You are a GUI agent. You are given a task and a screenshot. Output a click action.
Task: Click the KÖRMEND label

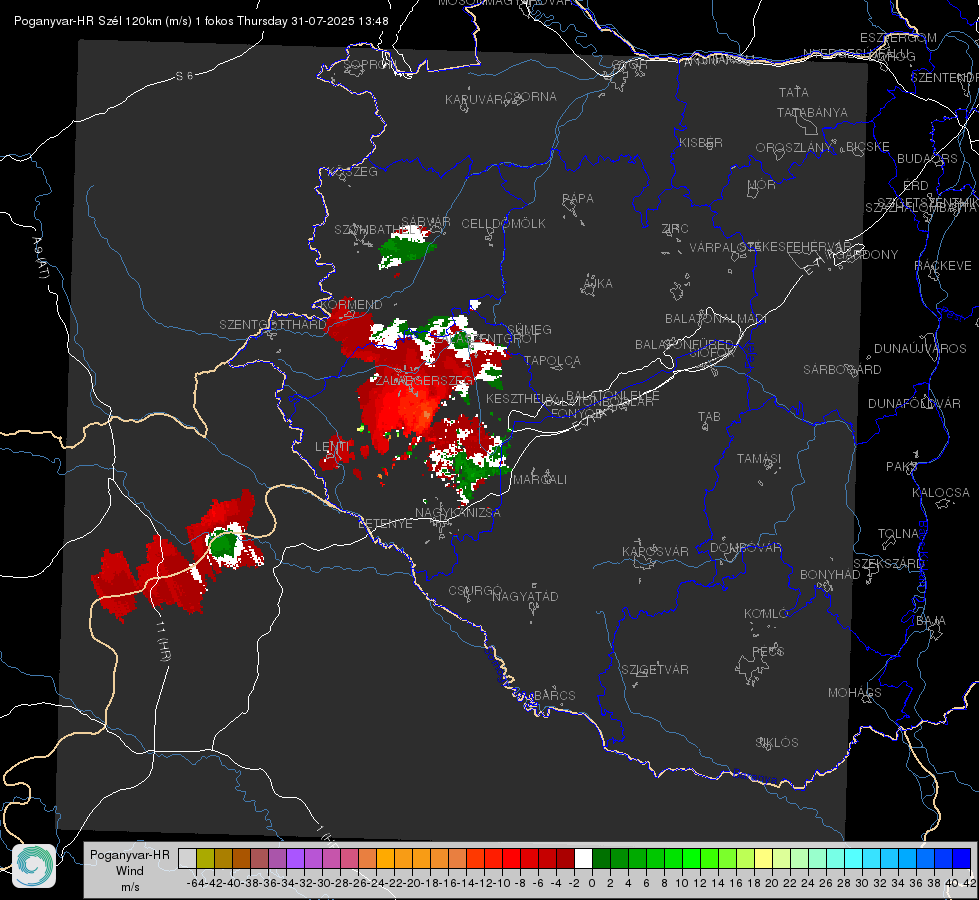(351, 305)
